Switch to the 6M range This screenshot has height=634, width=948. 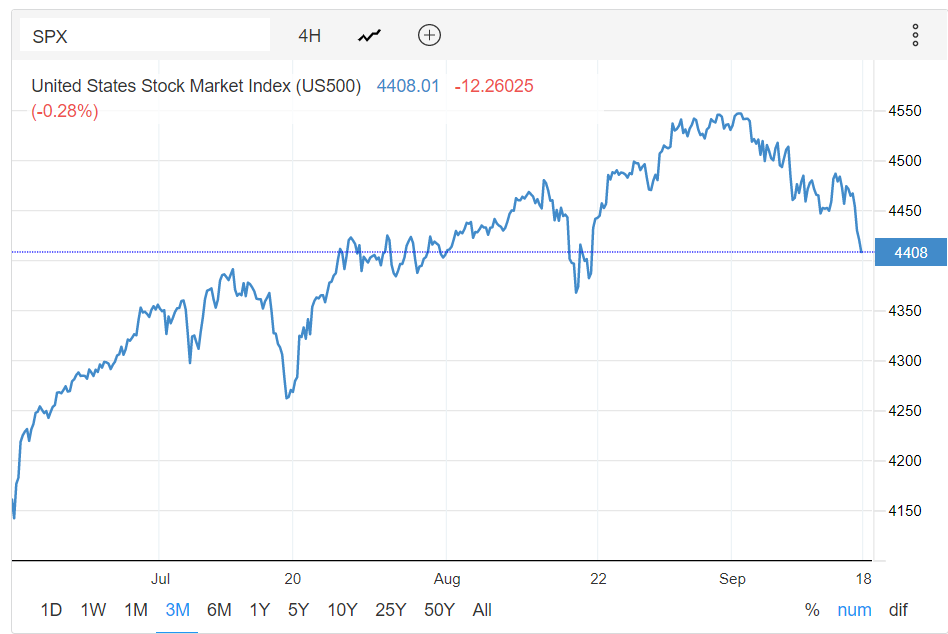click(219, 610)
